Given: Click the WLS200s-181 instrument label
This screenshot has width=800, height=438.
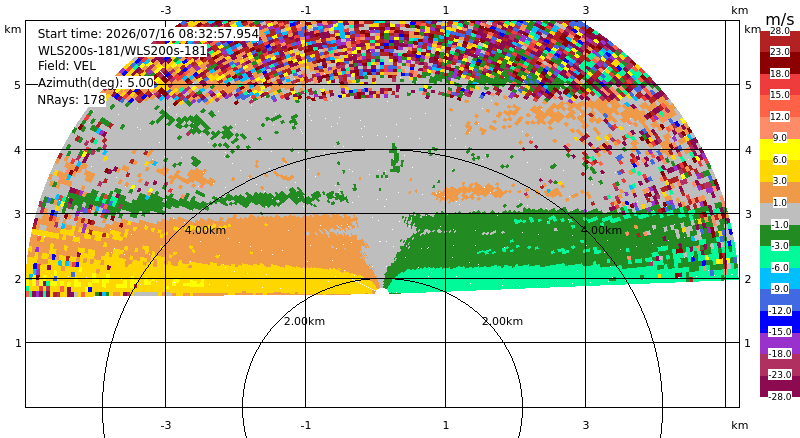Looking at the screenshot, I should coord(122,51).
